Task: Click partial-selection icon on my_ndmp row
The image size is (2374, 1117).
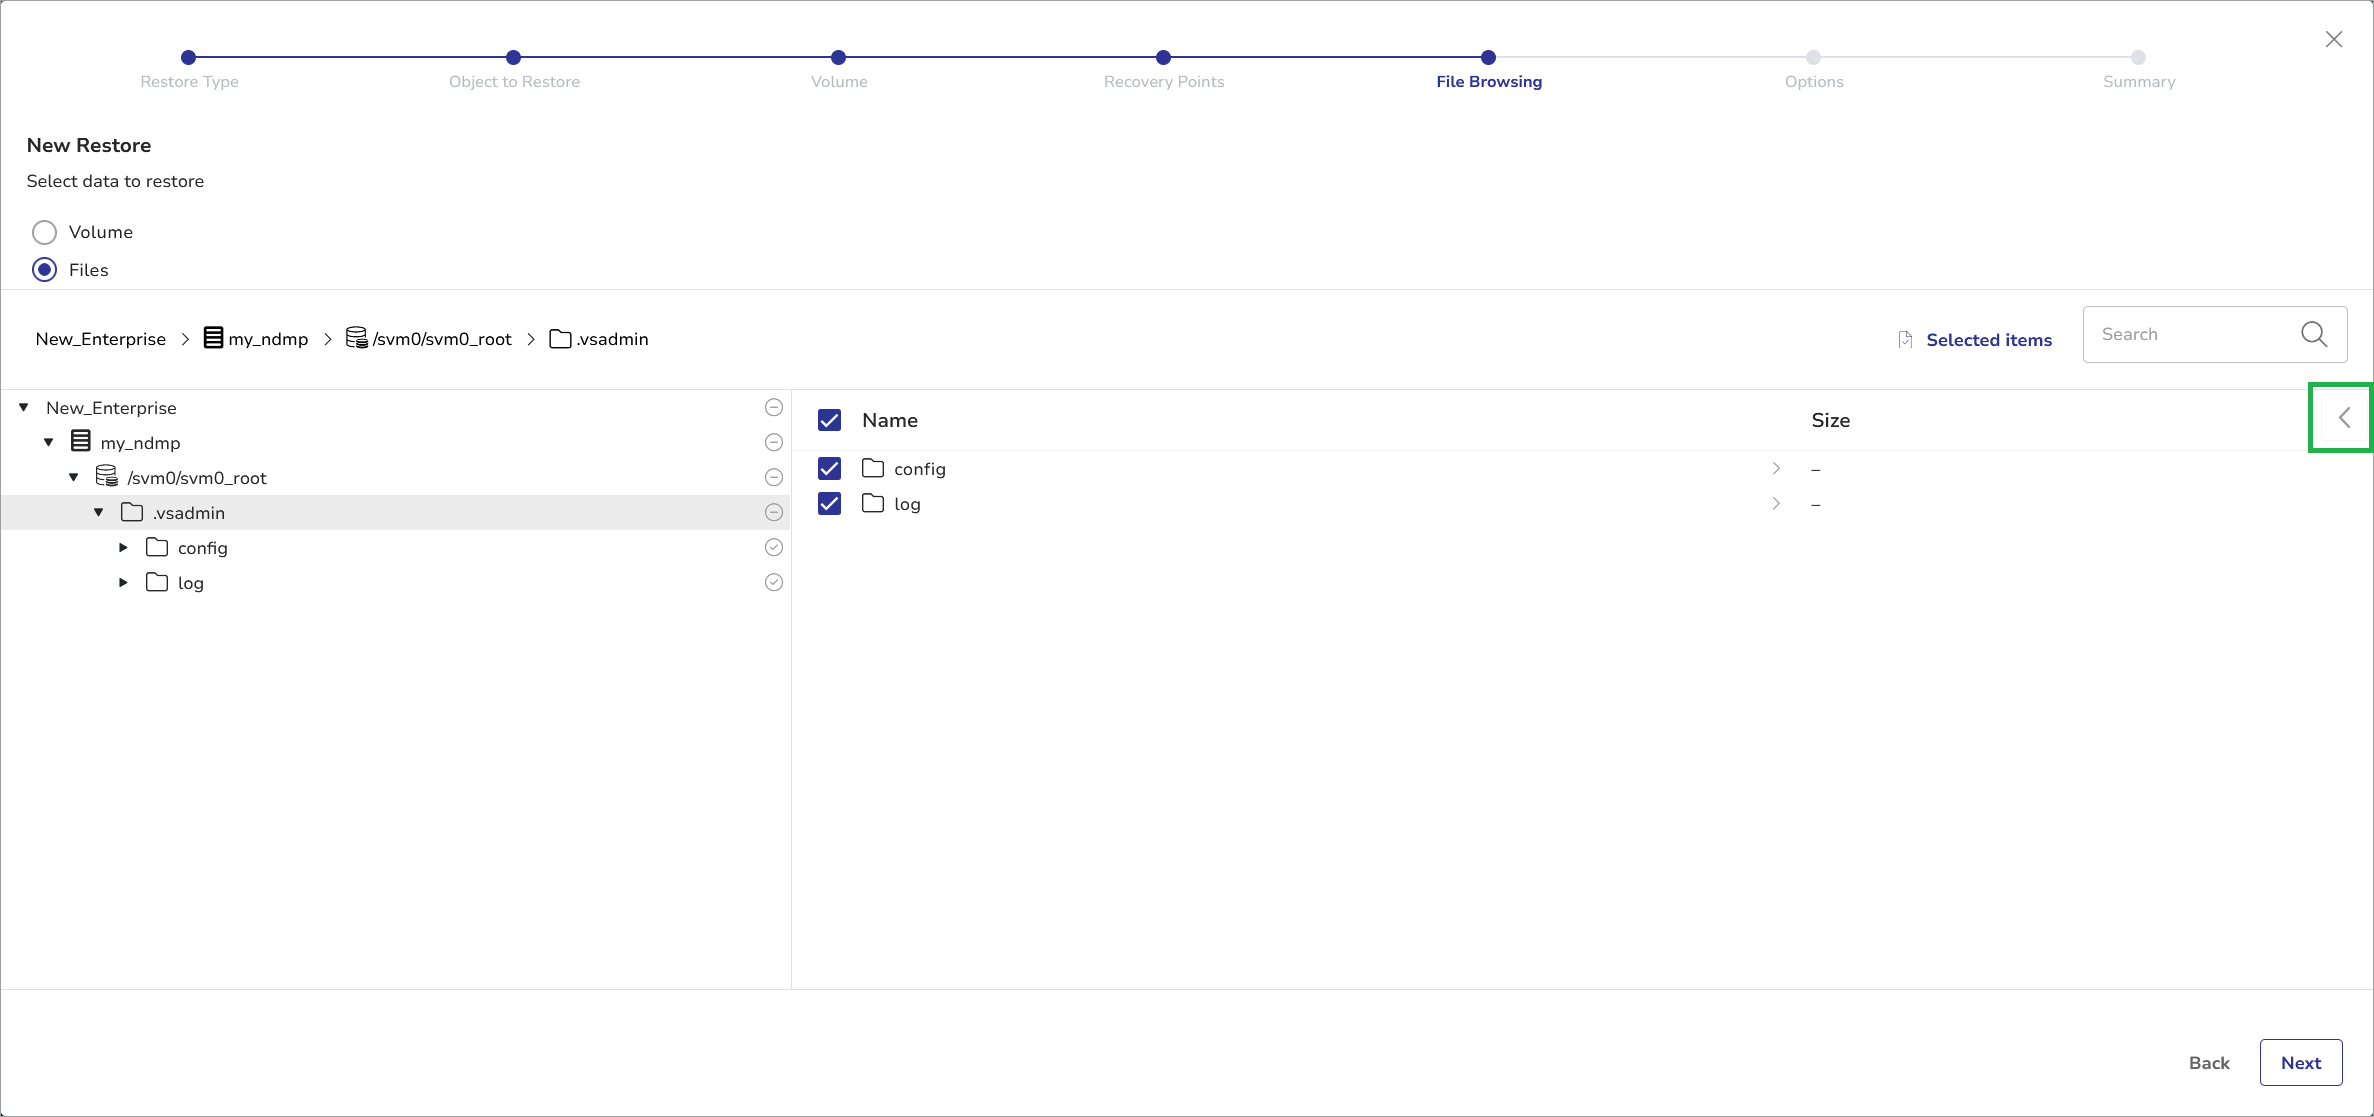Action: point(773,442)
